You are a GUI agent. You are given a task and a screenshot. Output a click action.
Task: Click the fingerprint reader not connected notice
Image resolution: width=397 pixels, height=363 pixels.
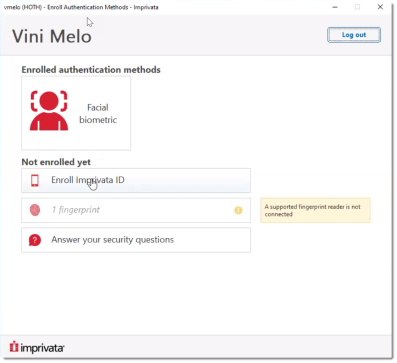click(x=315, y=210)
